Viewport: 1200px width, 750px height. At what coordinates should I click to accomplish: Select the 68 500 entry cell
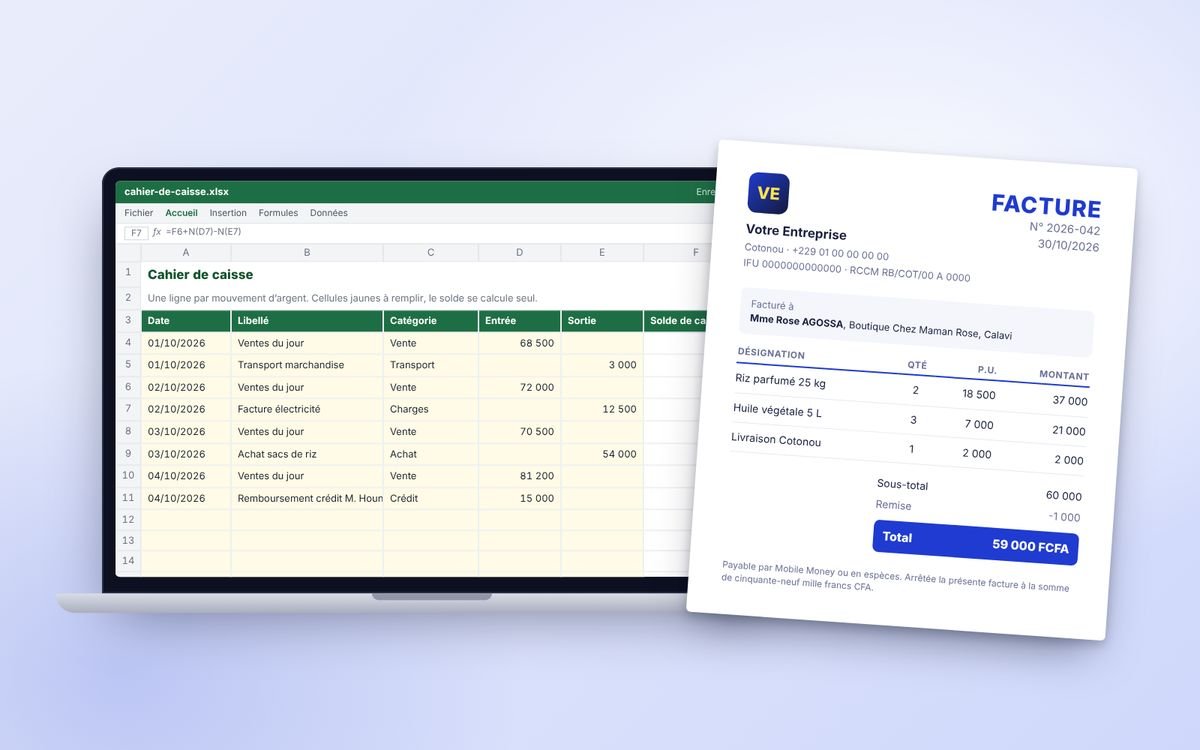[x=519, y=343]
